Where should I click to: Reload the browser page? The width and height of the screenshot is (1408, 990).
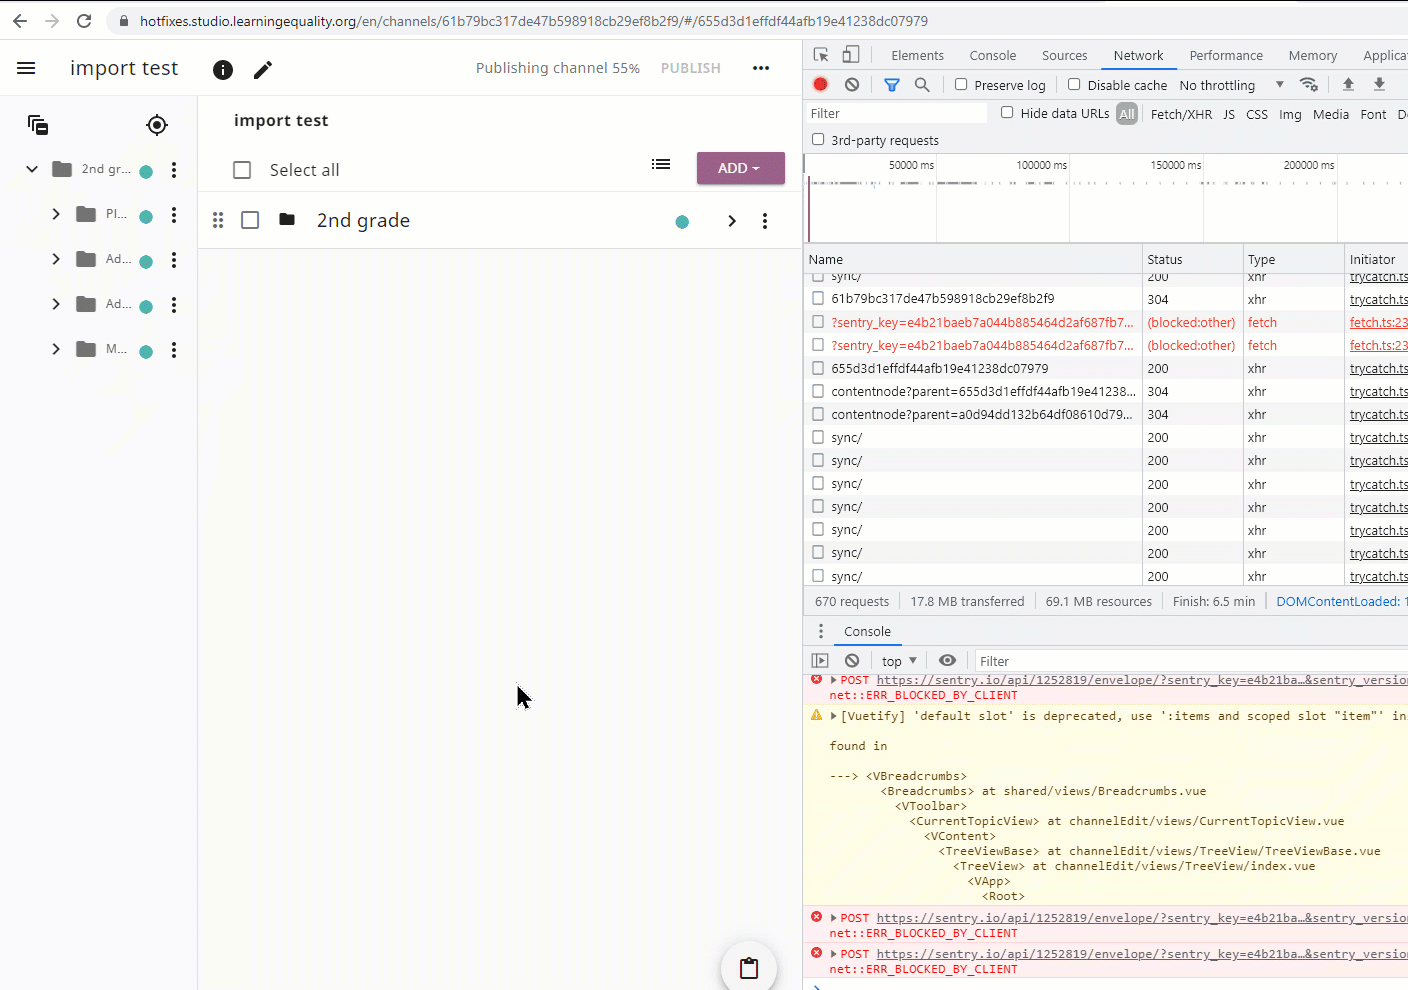click(84, 21)
